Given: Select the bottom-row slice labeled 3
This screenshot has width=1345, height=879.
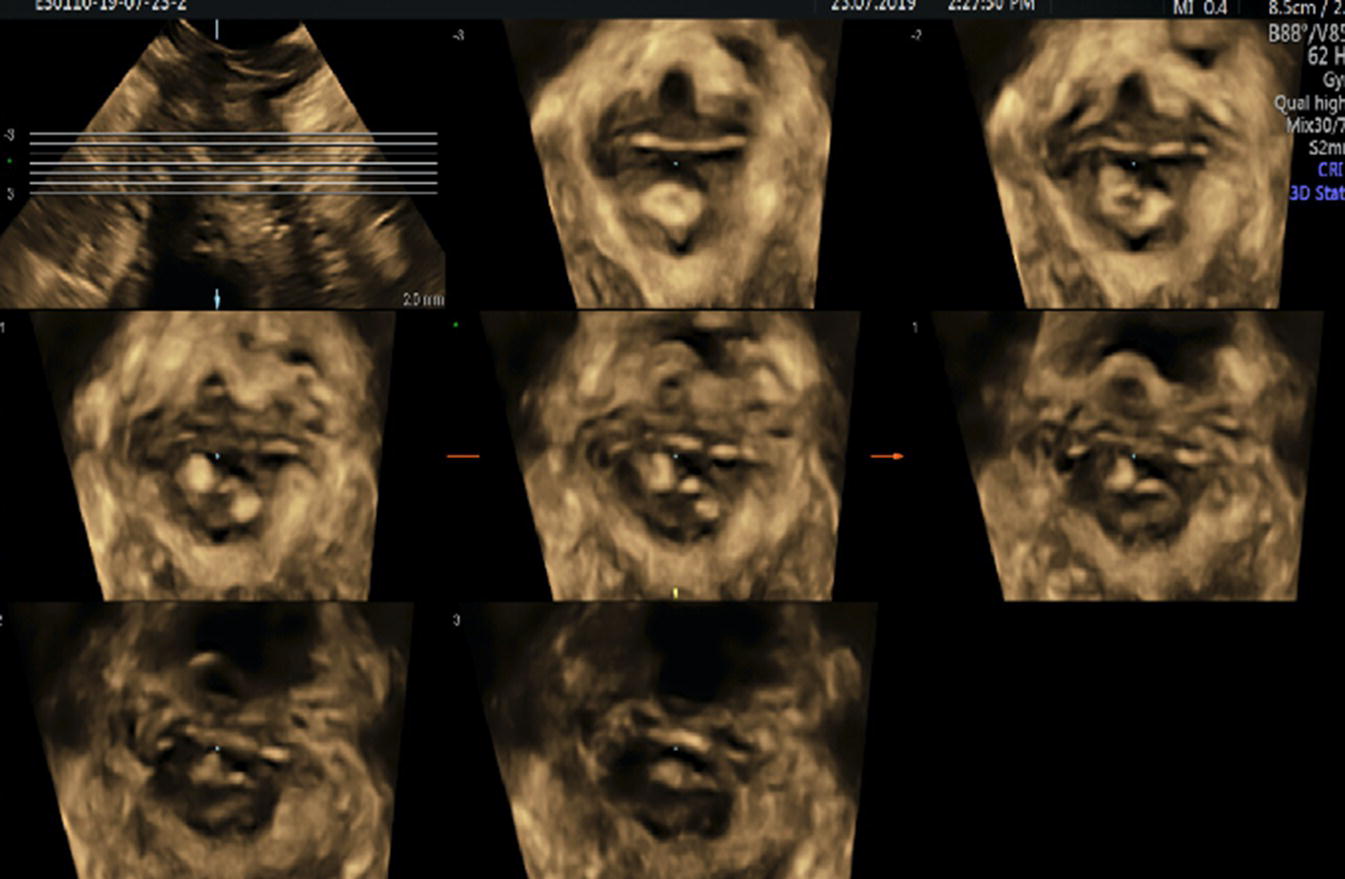Looking at the screenshot, I should click(x=672, y=741).
